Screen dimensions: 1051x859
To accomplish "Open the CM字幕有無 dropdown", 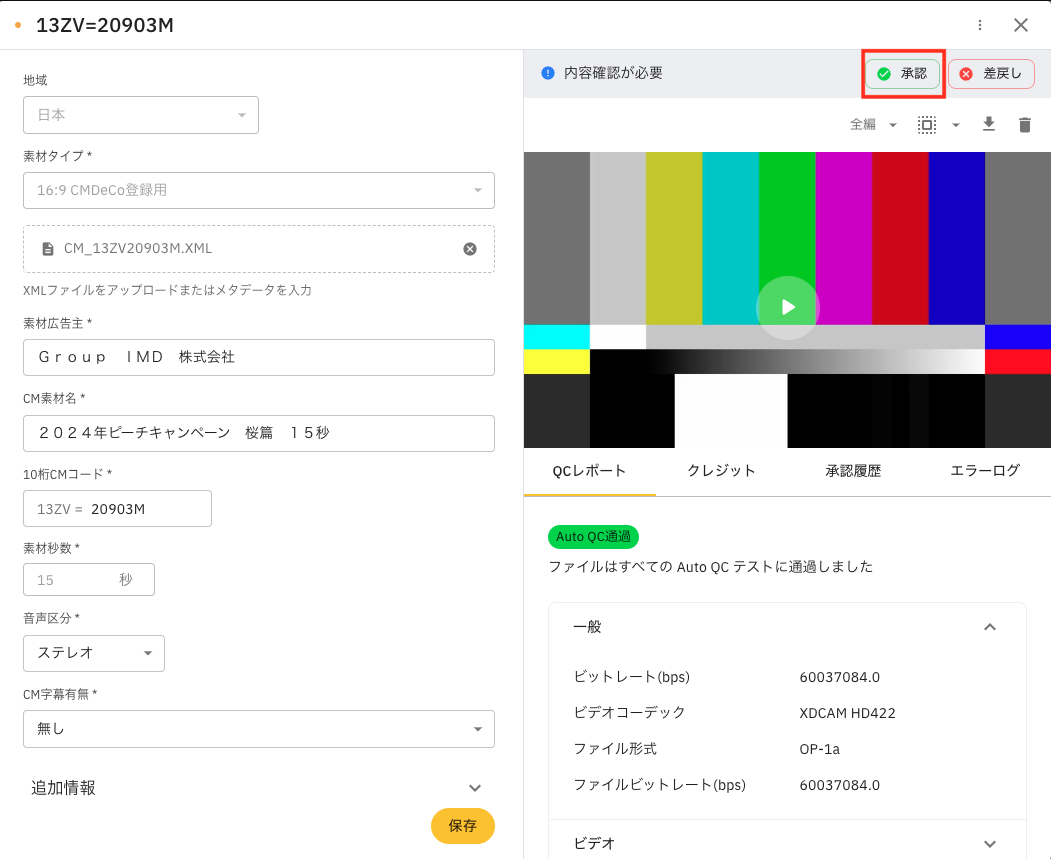I will (258, 729).
